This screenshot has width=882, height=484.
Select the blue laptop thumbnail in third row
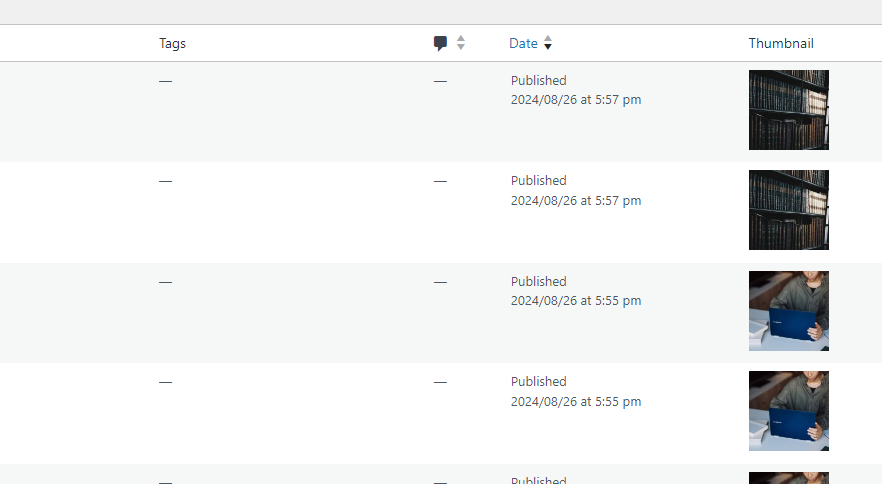(x=788, y=311)
